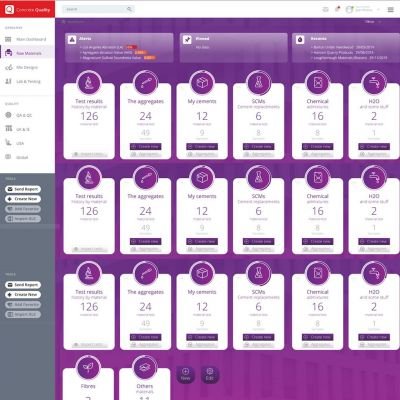
Task: Click the Recents panel icon
Action: (300, 40)
